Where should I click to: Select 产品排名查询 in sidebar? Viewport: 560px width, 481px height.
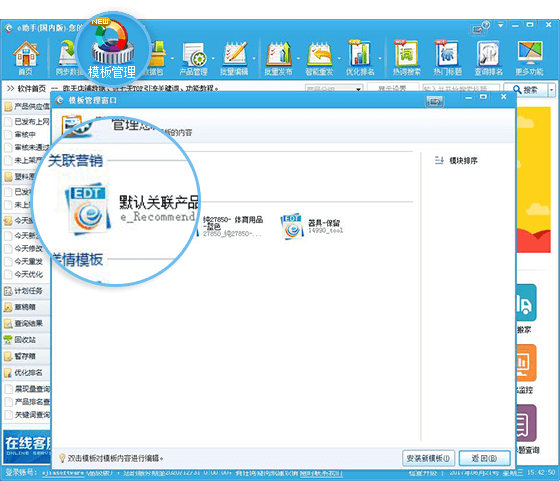click(28, 402)
